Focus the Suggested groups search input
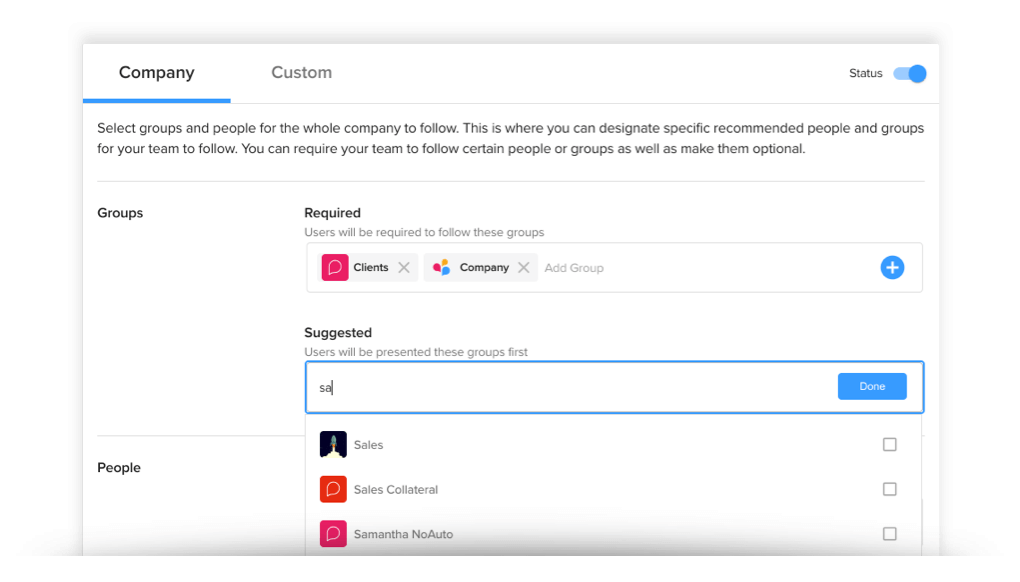The image size is (1020, 582). click(x=572, y=388)
